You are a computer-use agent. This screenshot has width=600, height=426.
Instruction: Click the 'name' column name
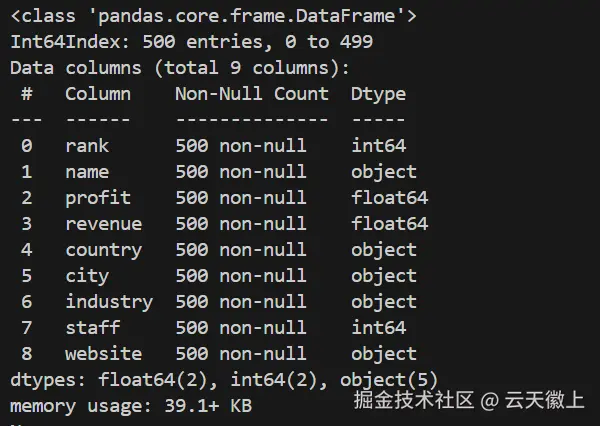coord(87,172)
